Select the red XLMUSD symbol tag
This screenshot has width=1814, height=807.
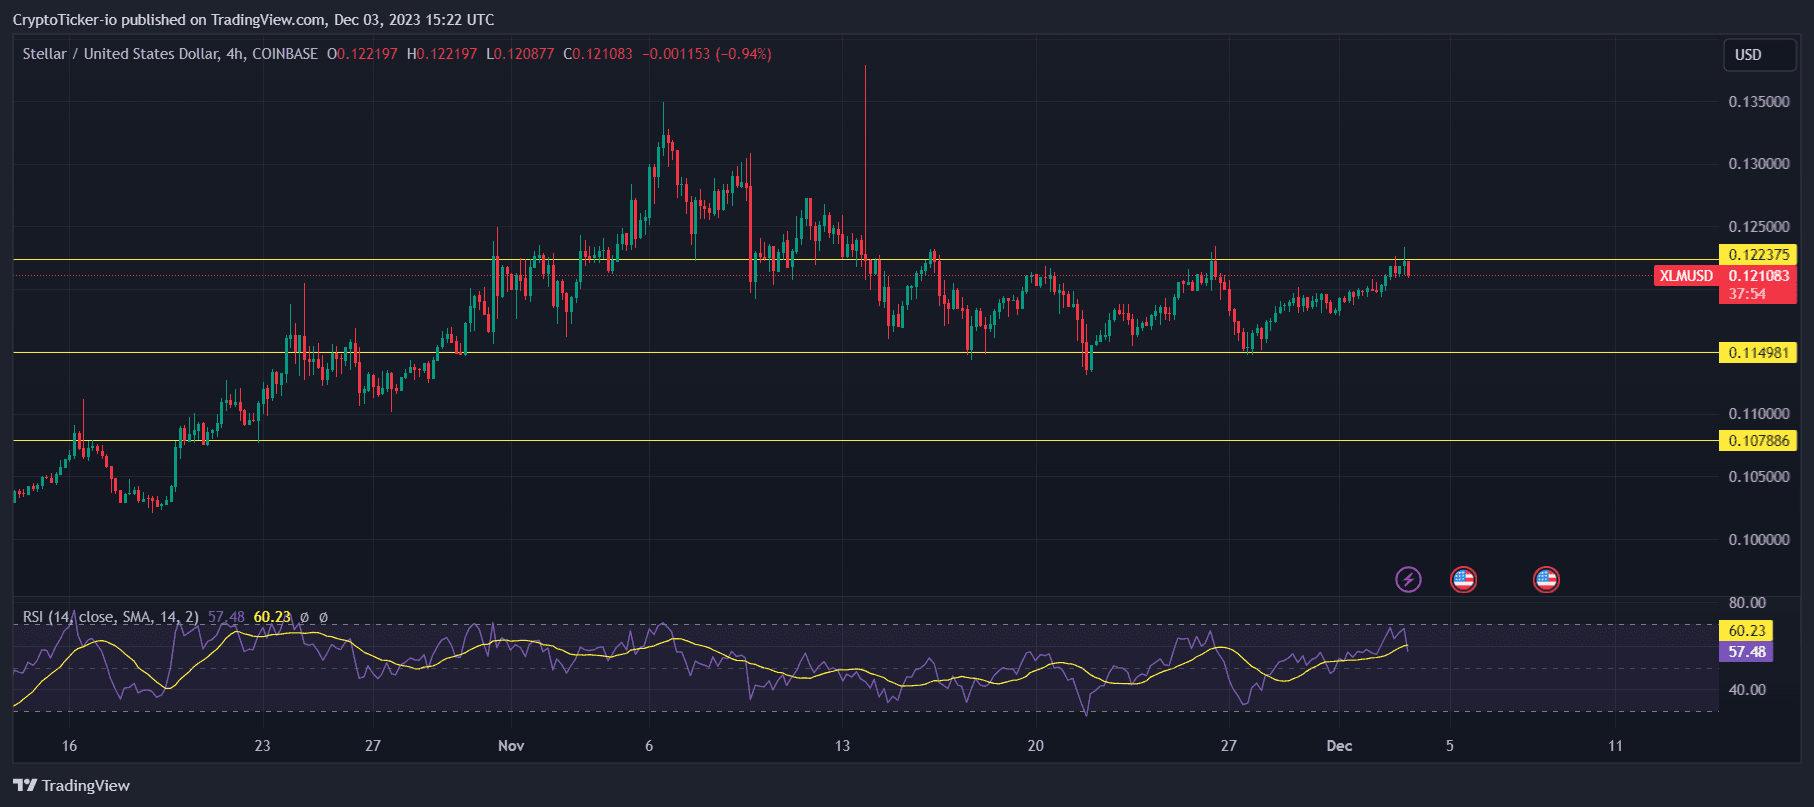click(1686, 276)
